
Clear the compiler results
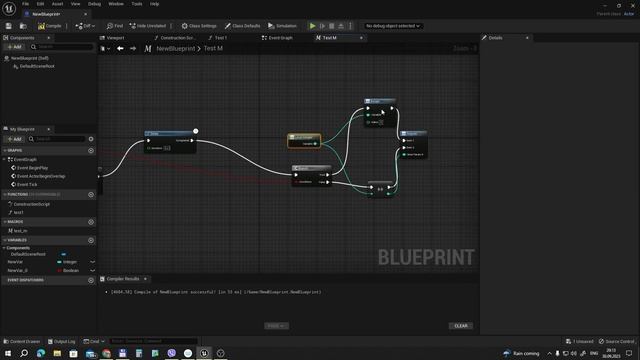461,326
